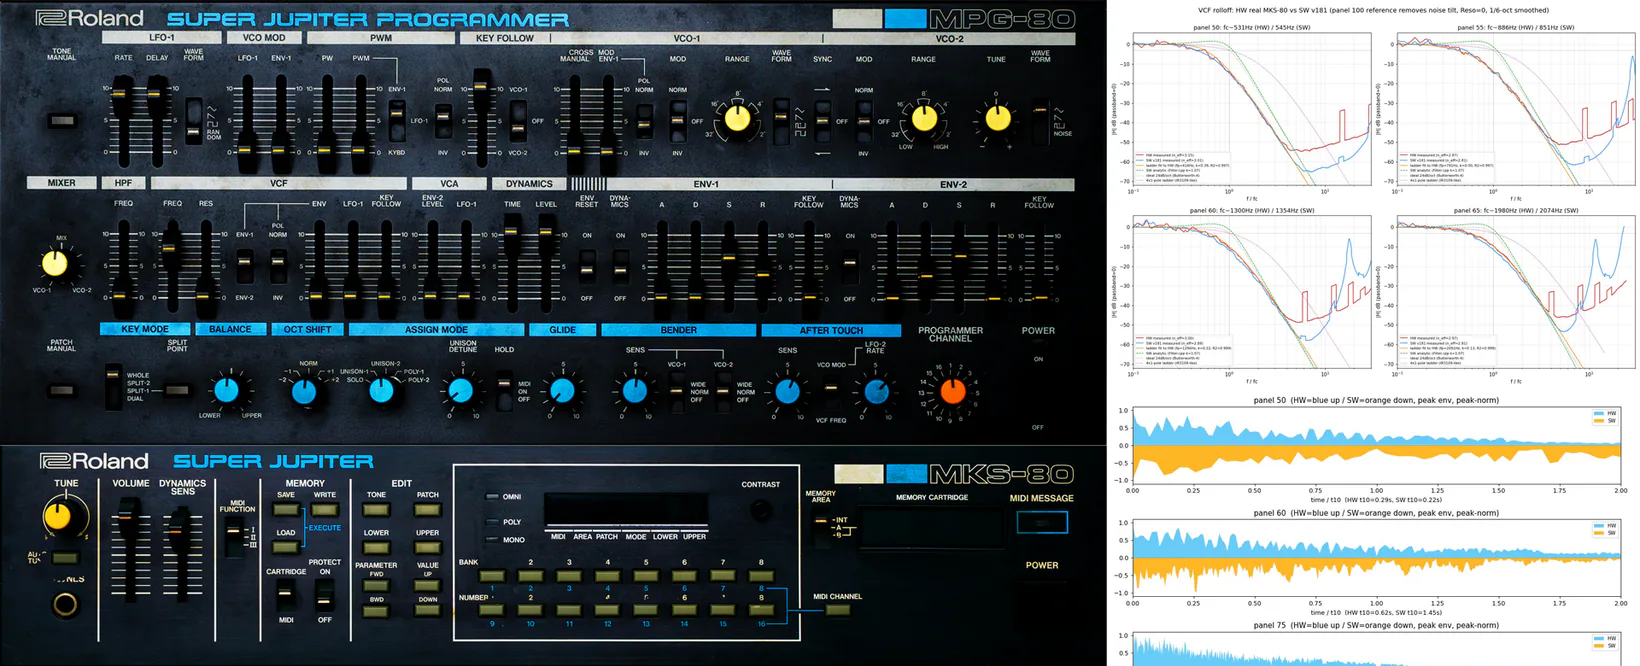Toggle the ENV RESET ON/OFF switch
Screen dimensions: 1640x666
[587, 267]
